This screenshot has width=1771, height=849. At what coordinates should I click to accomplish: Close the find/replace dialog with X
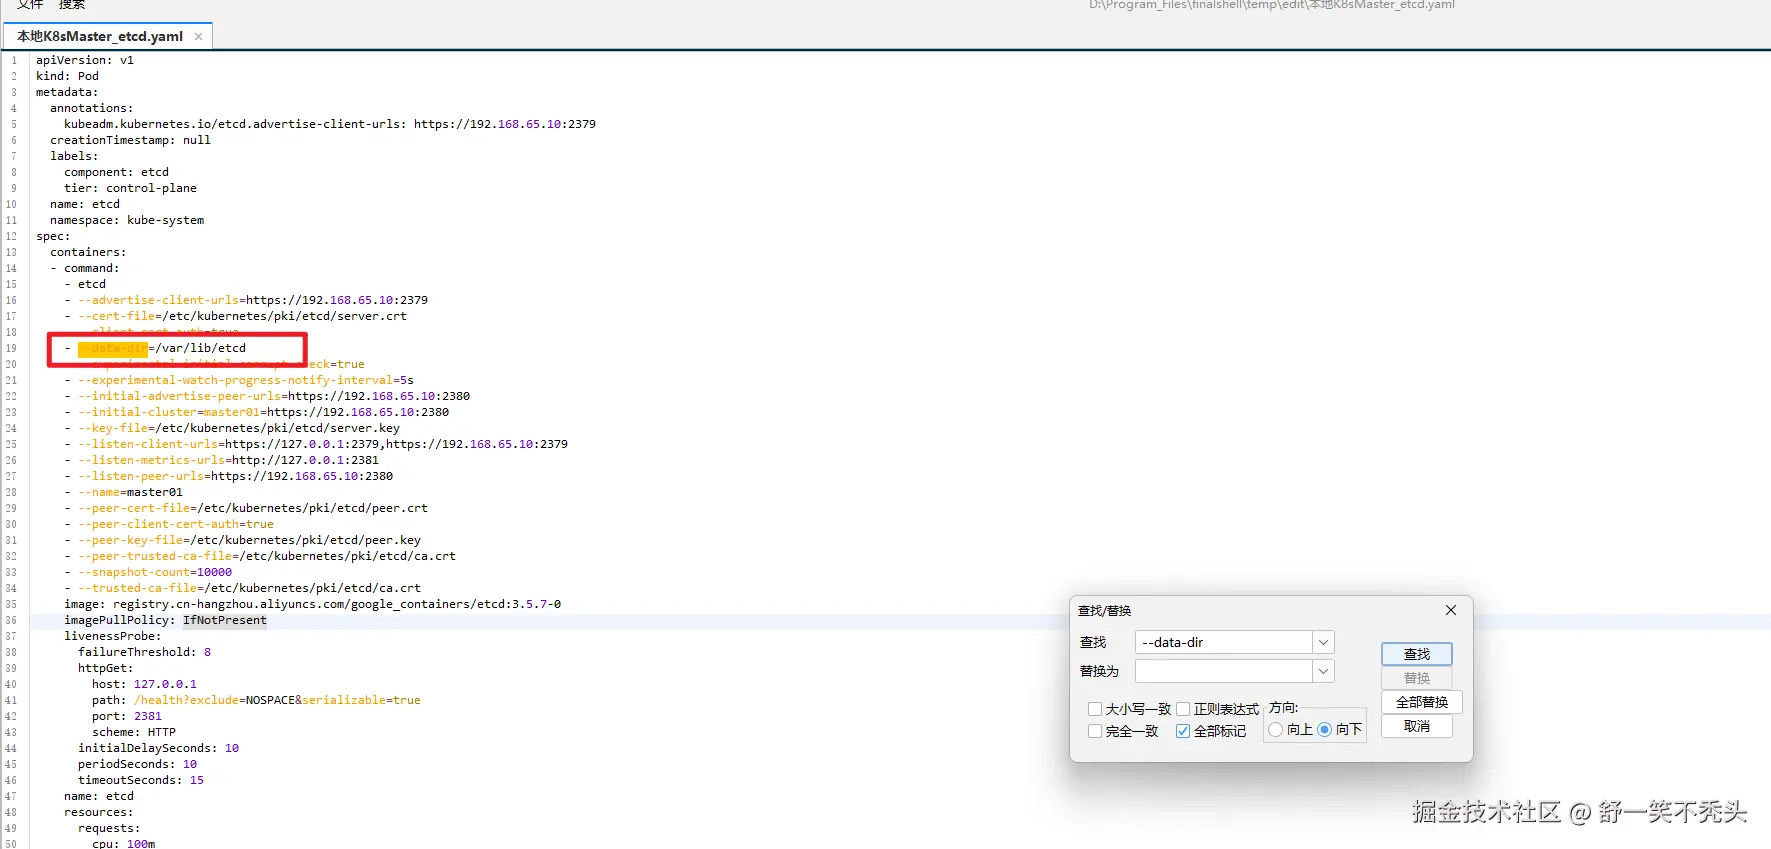click(1450, 610)
